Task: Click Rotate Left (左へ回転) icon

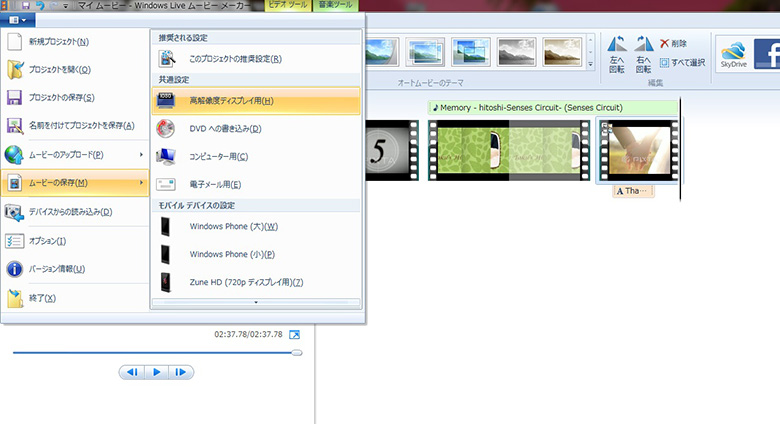Action: [x=617, y=45]
